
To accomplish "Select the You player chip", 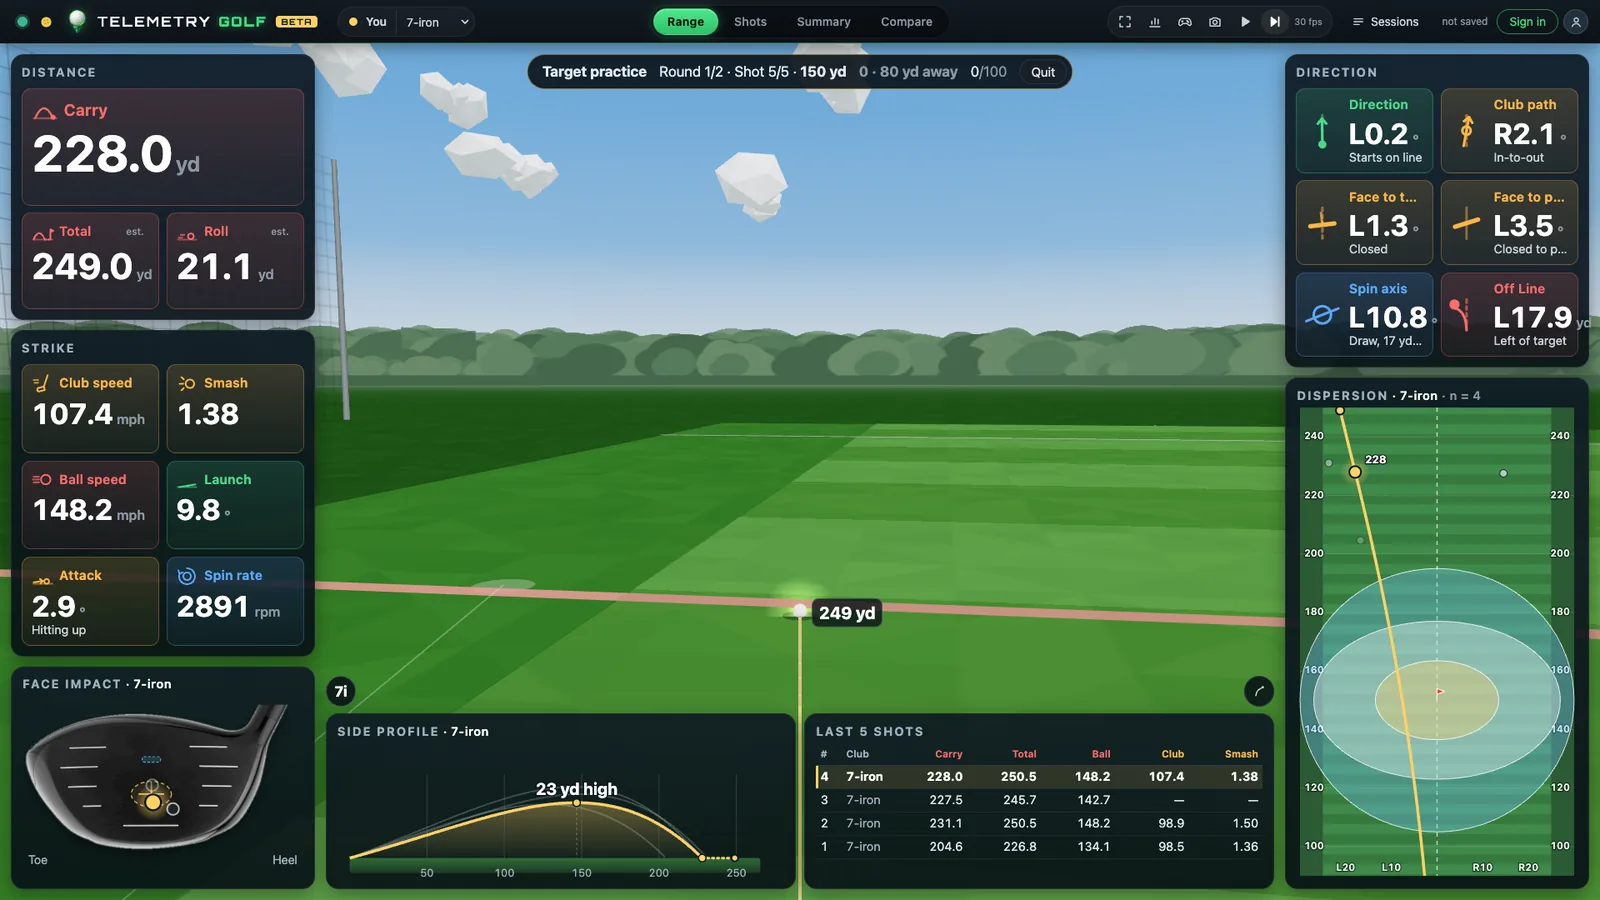I will point(367,22).
